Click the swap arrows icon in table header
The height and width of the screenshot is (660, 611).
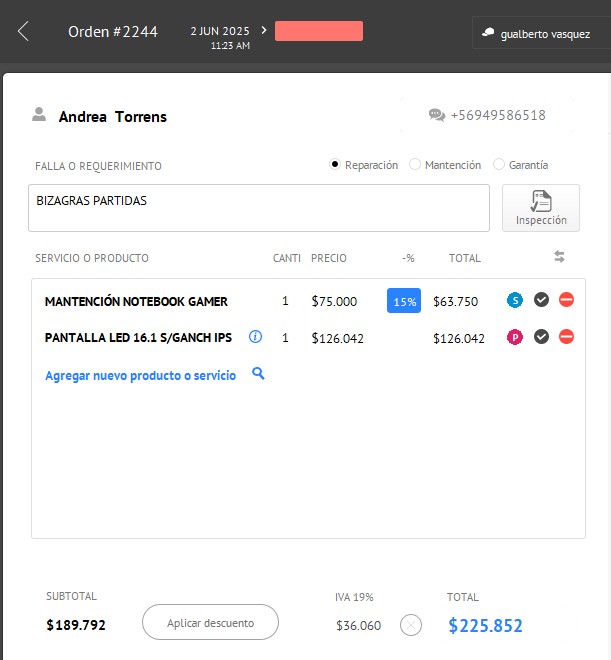click(559, 256)
